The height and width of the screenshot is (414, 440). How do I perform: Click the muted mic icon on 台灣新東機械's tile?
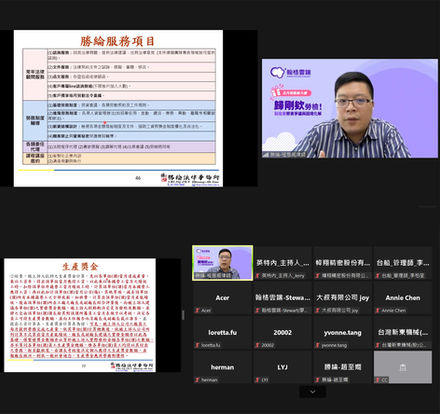click(x=378, y=345)
